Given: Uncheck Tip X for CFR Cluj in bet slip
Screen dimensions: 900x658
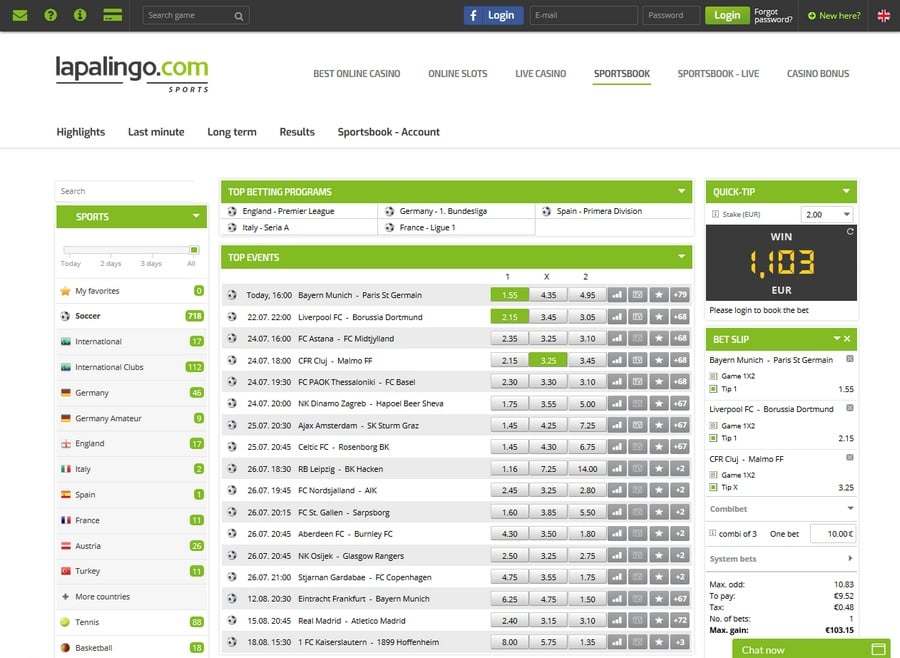Looking at the screenshot, I should click(713, 487).
